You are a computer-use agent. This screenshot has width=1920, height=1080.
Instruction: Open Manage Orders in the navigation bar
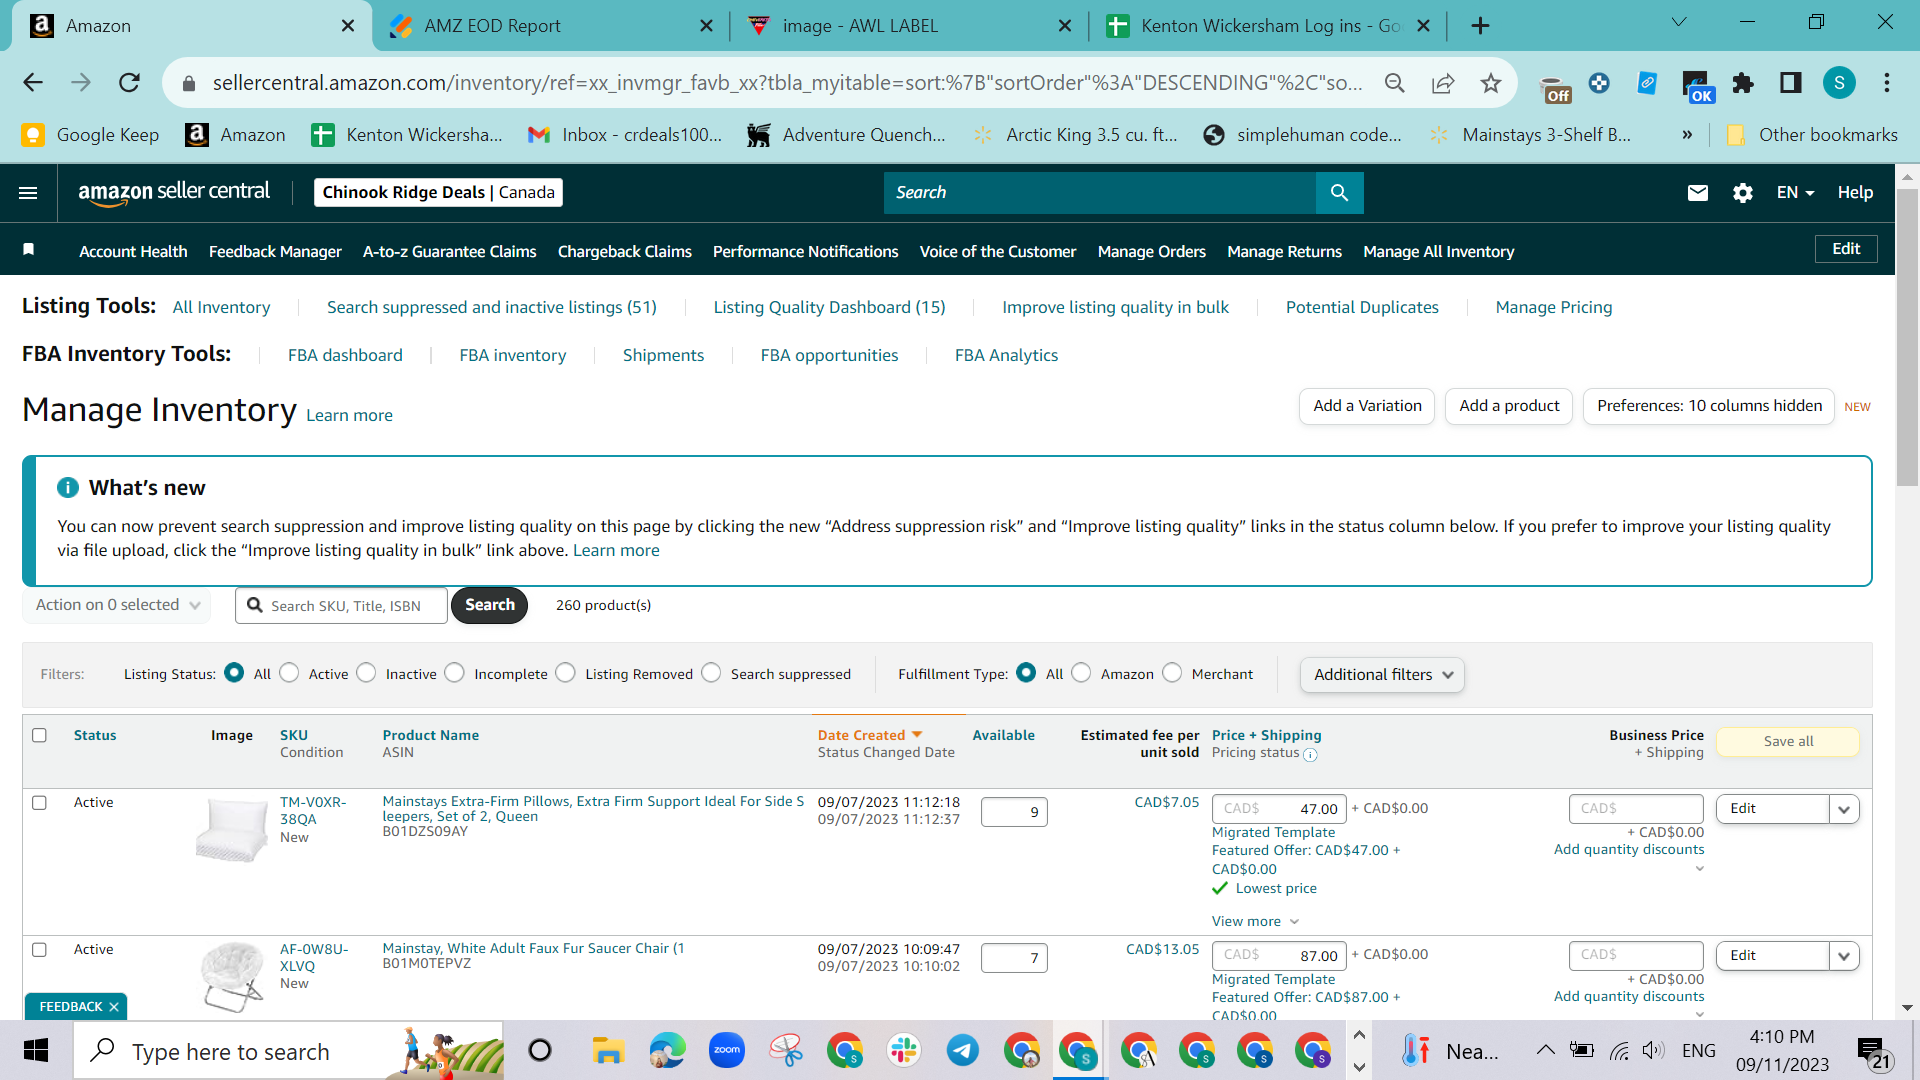[x=1151, y=251]
